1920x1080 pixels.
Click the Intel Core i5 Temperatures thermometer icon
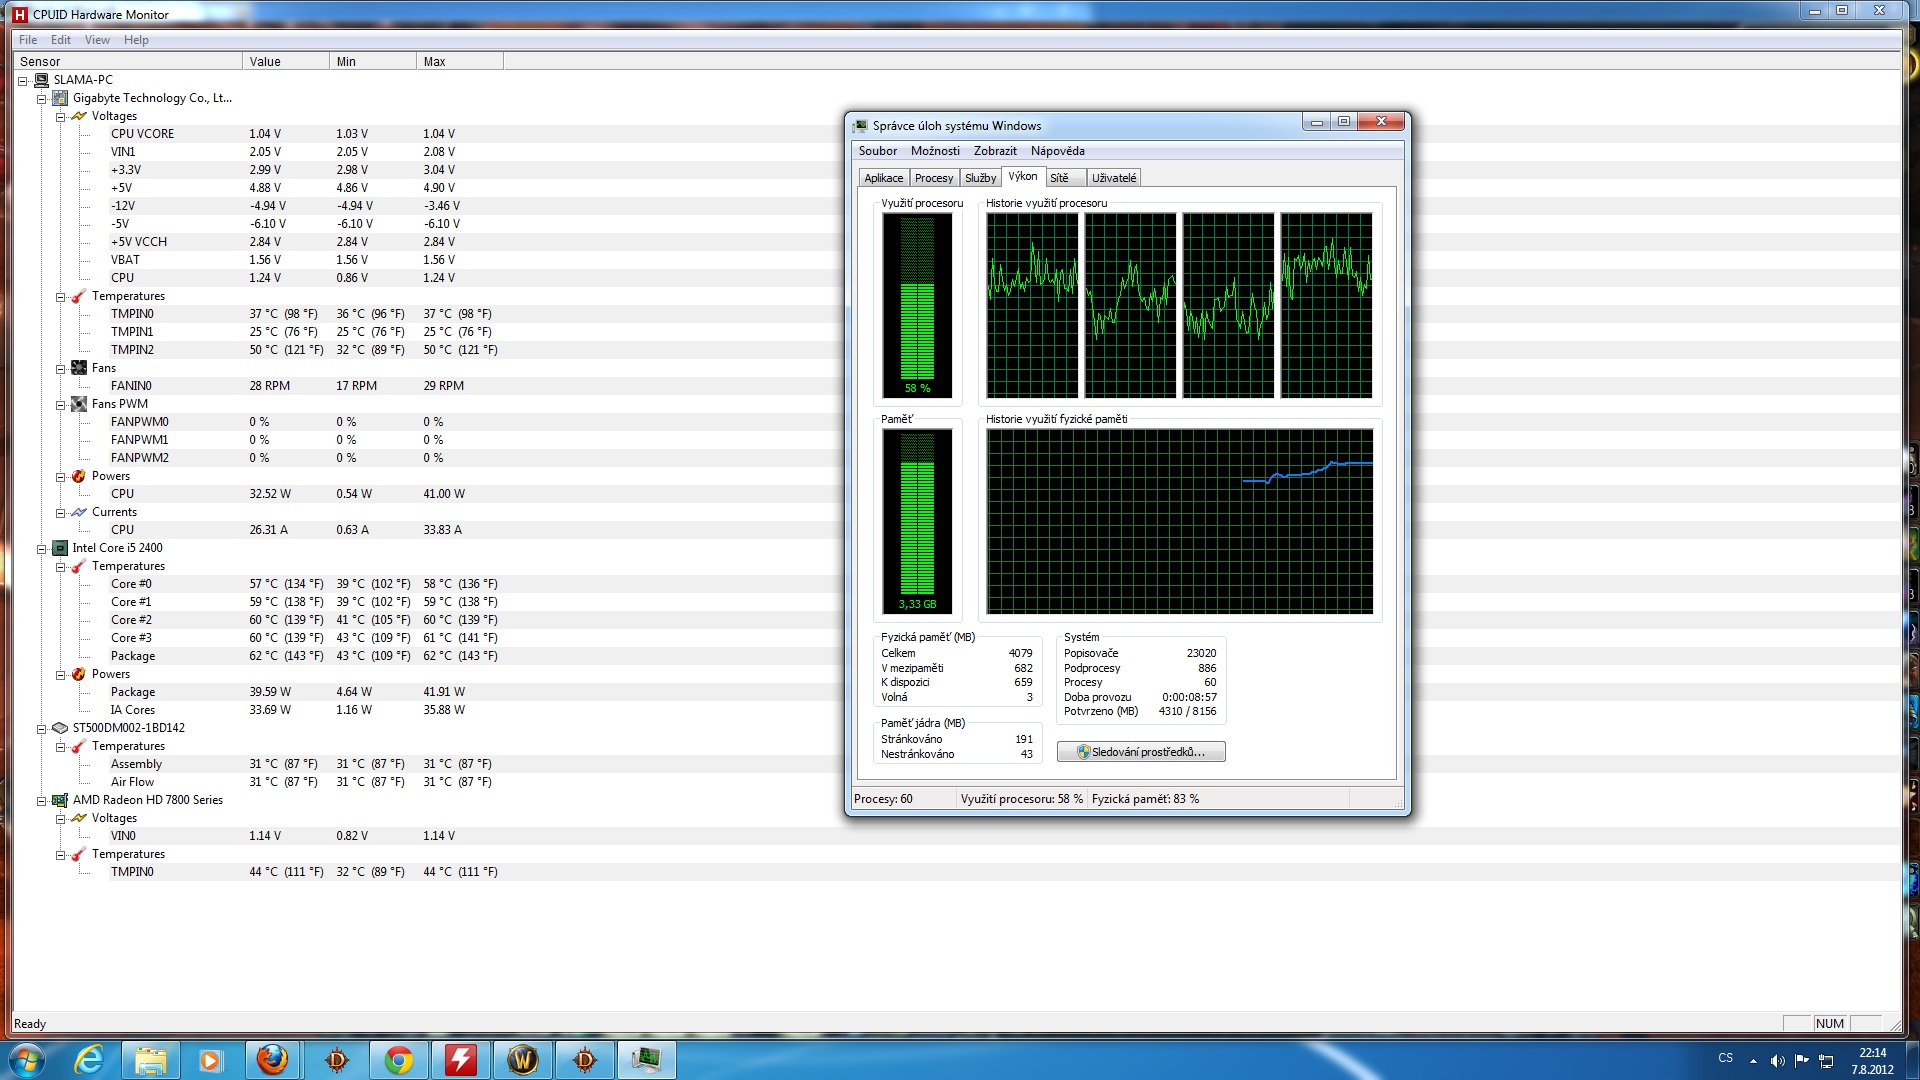[x=79, y=566]
